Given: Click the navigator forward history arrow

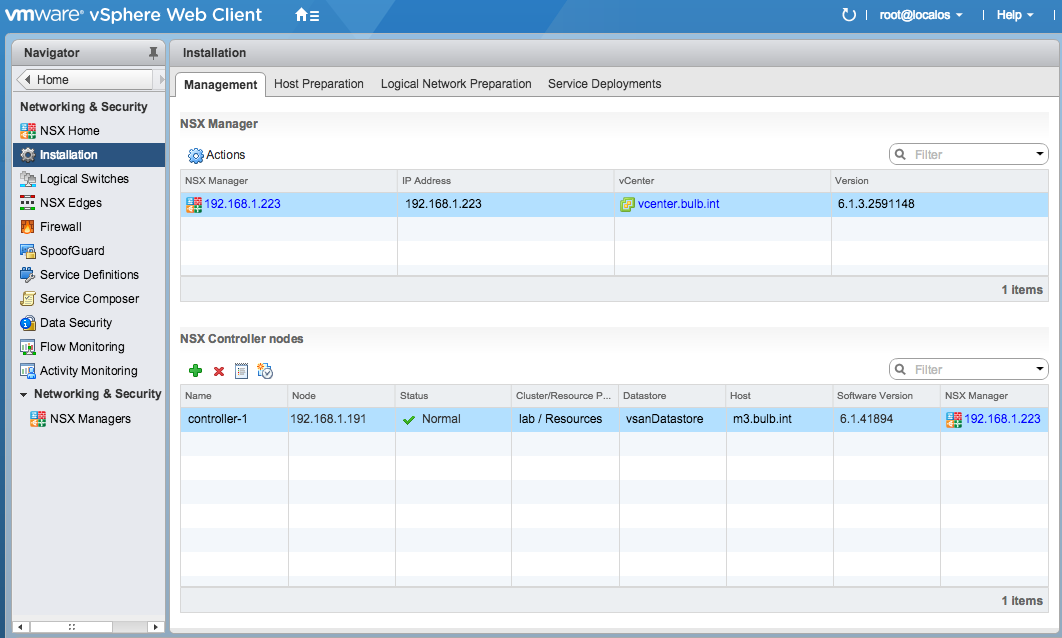Looking at the screenshot, I should point(161,79).
